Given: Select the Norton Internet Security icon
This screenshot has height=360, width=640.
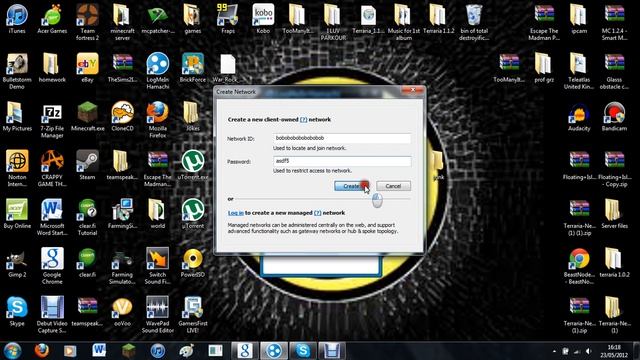Looking at the screenshot, I should click(x=17, y=168).
